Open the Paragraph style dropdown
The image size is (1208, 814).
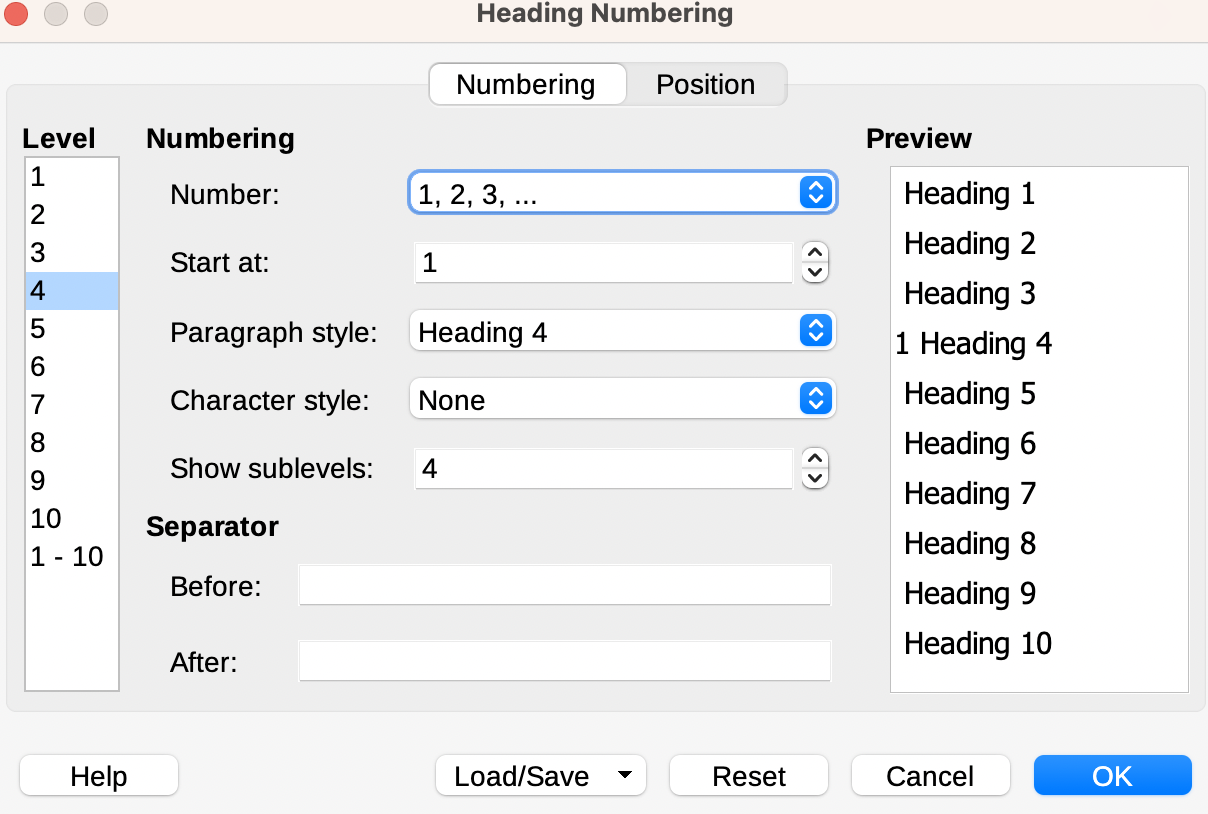622,332
